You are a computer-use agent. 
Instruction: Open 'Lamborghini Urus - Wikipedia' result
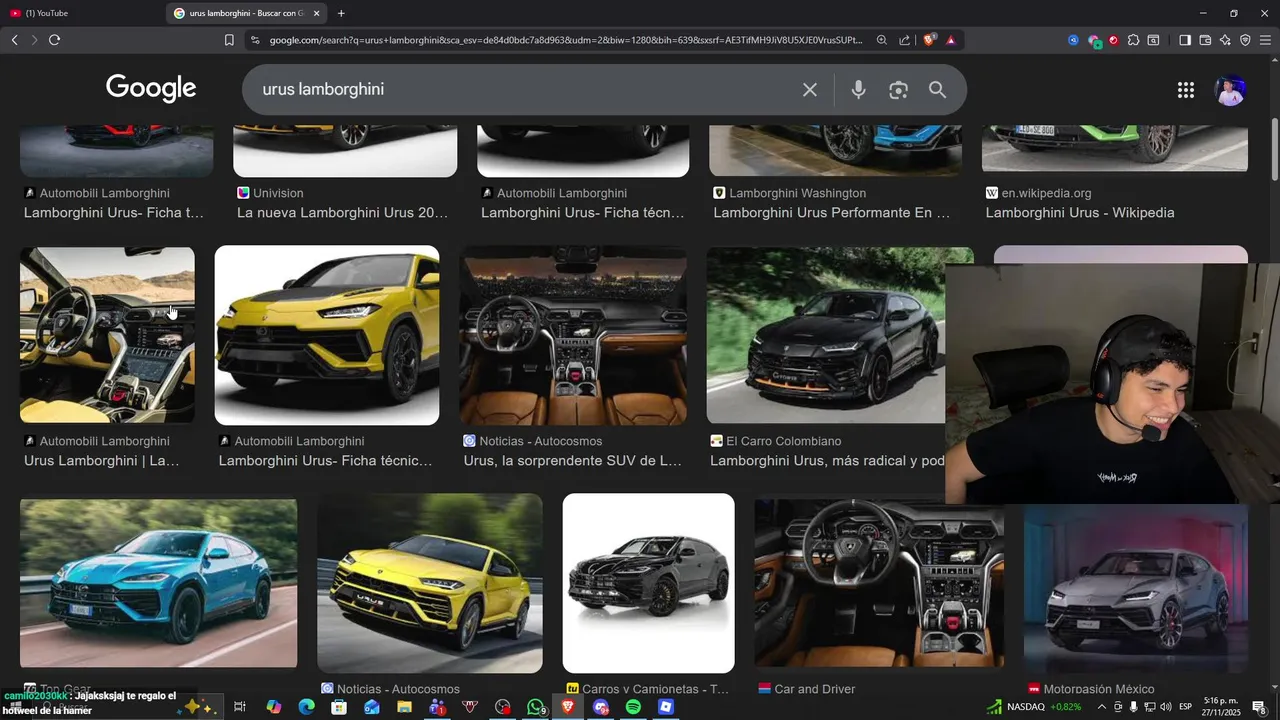click(x=1080, y=213)
